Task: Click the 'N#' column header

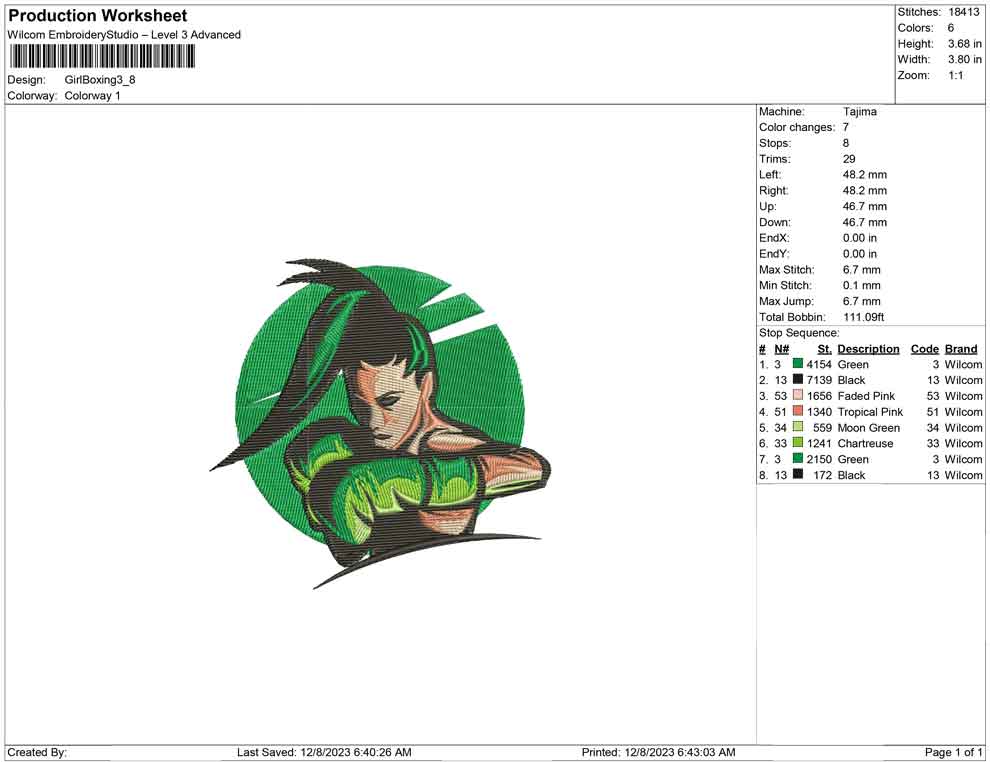Action: (x=782, y=349)
